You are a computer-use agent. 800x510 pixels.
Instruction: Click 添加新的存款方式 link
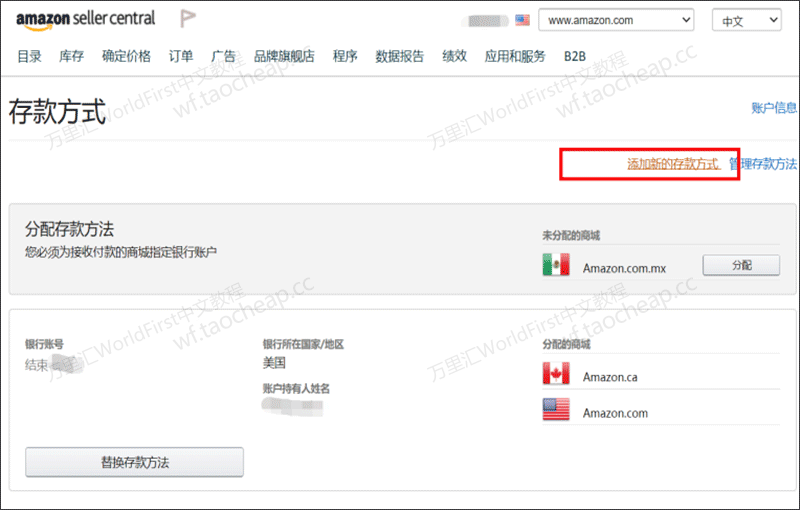pyautogui.click(x=673, y=164)
